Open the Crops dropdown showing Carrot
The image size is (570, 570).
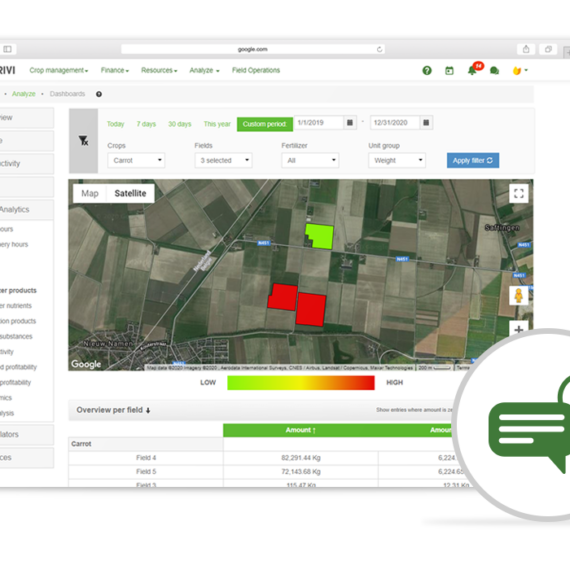(136, 160)
